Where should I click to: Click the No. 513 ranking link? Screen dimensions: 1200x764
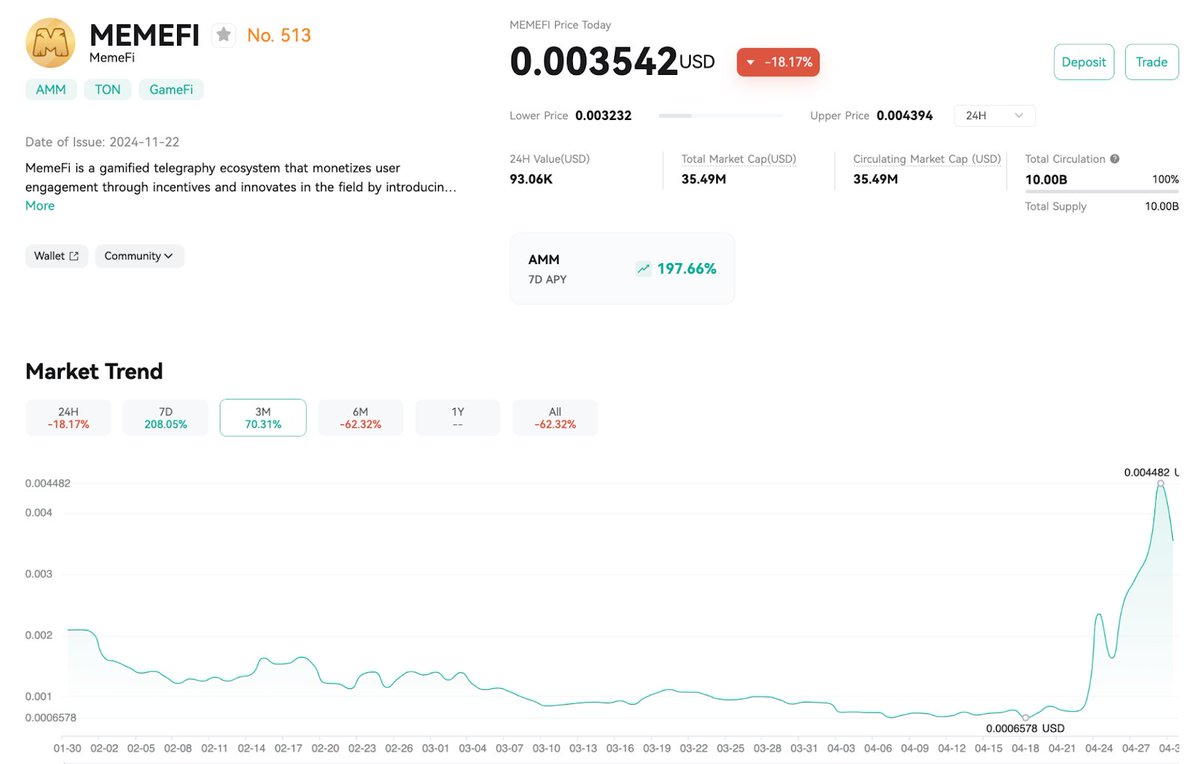(x=278, y=34)
